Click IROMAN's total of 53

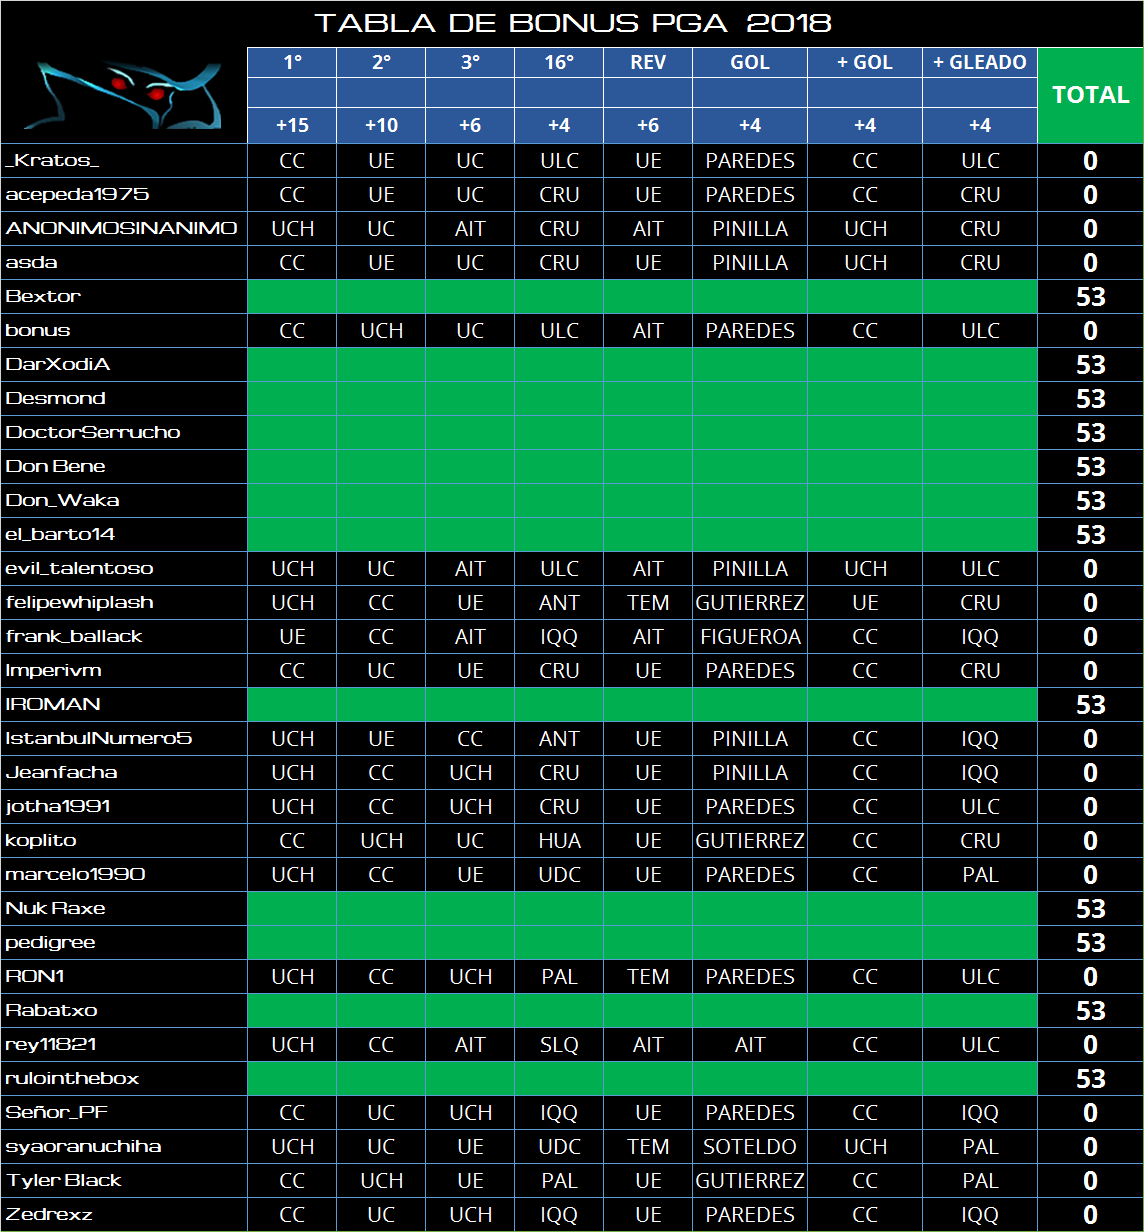coord(1090,705)
